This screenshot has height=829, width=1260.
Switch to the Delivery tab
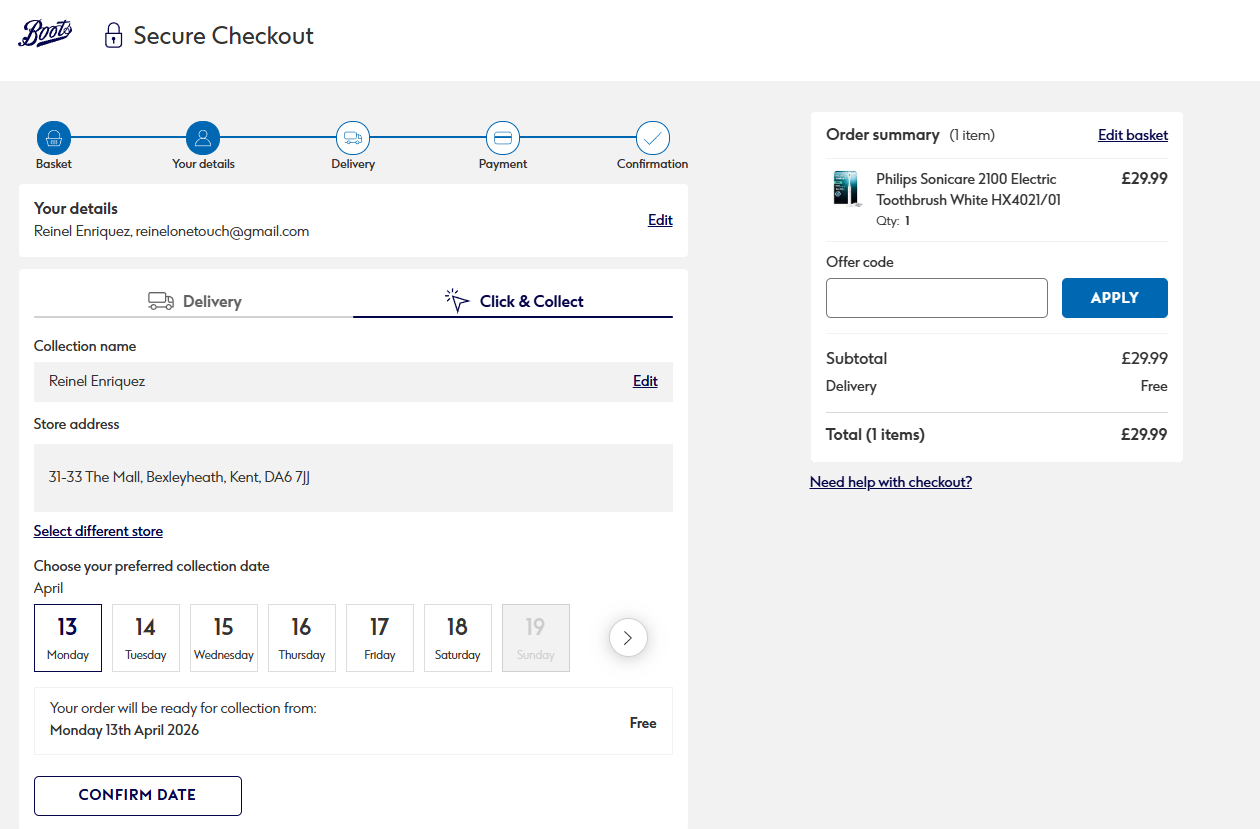coord(194,301)
